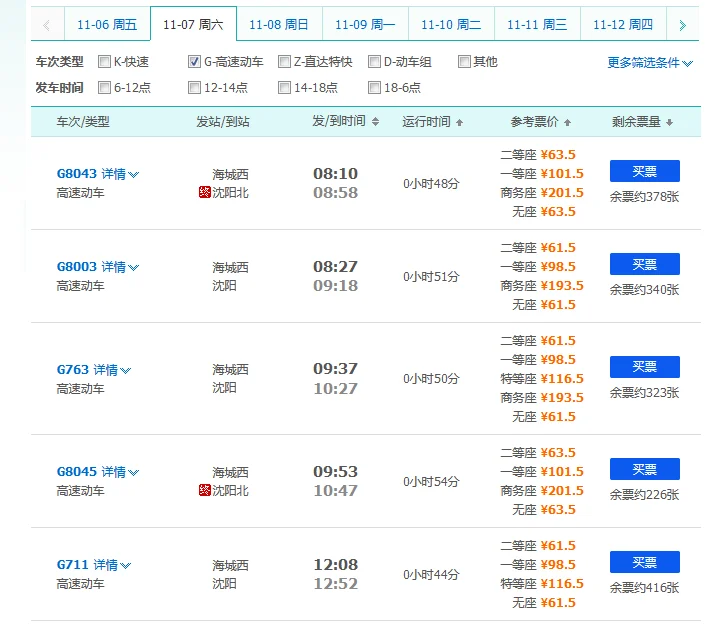This screenshot has height=629, width=711.
Task: Click the red origin-station icon beside 沈阳北 for G8043
Action: click(x=204, y=193)
